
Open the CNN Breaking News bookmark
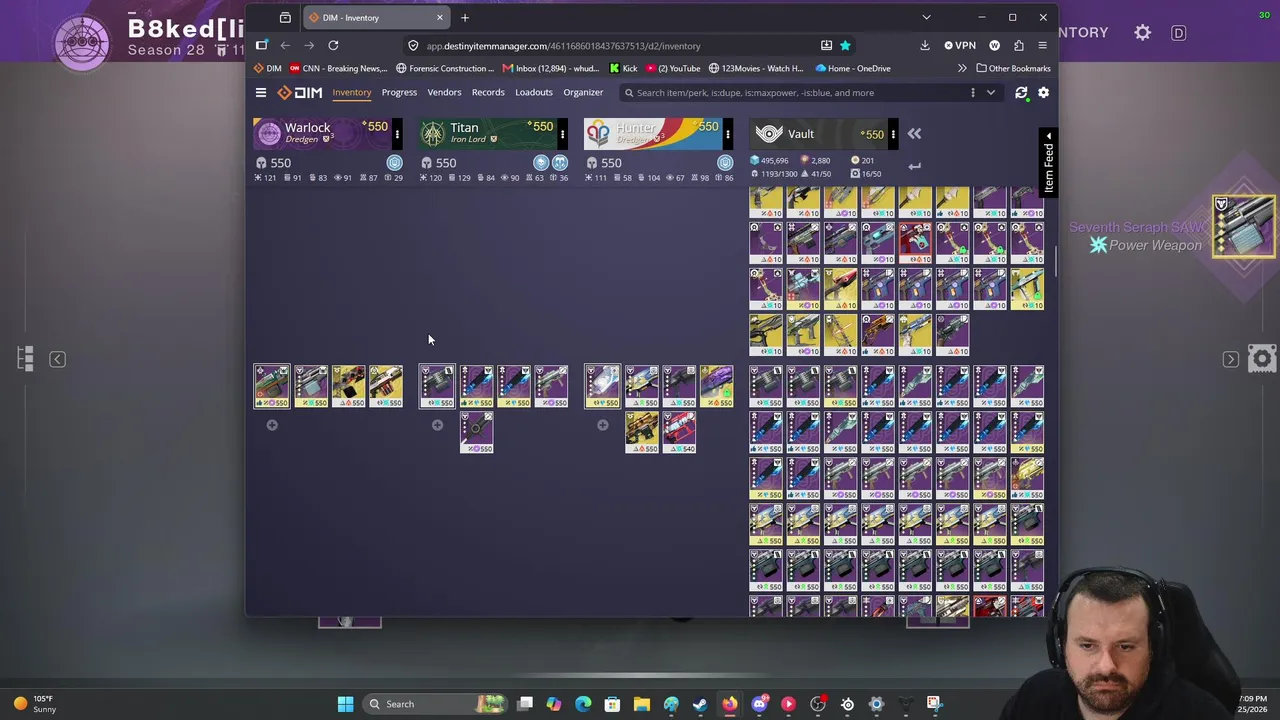click(338, 69)
